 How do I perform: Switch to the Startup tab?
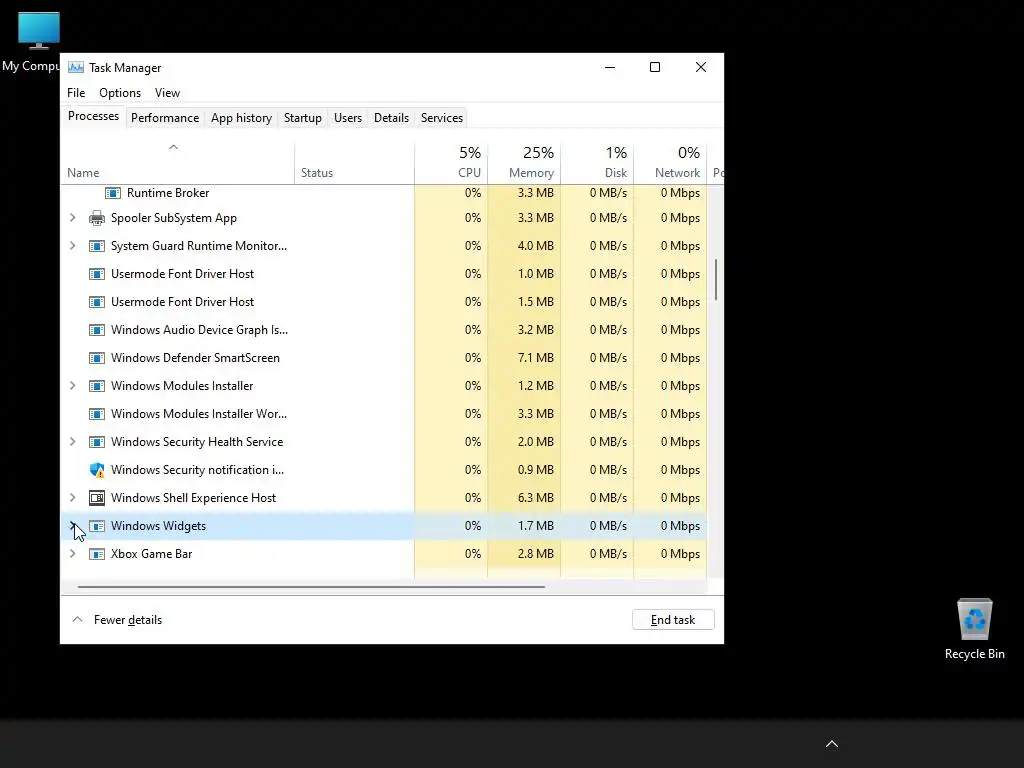(302, 118)
